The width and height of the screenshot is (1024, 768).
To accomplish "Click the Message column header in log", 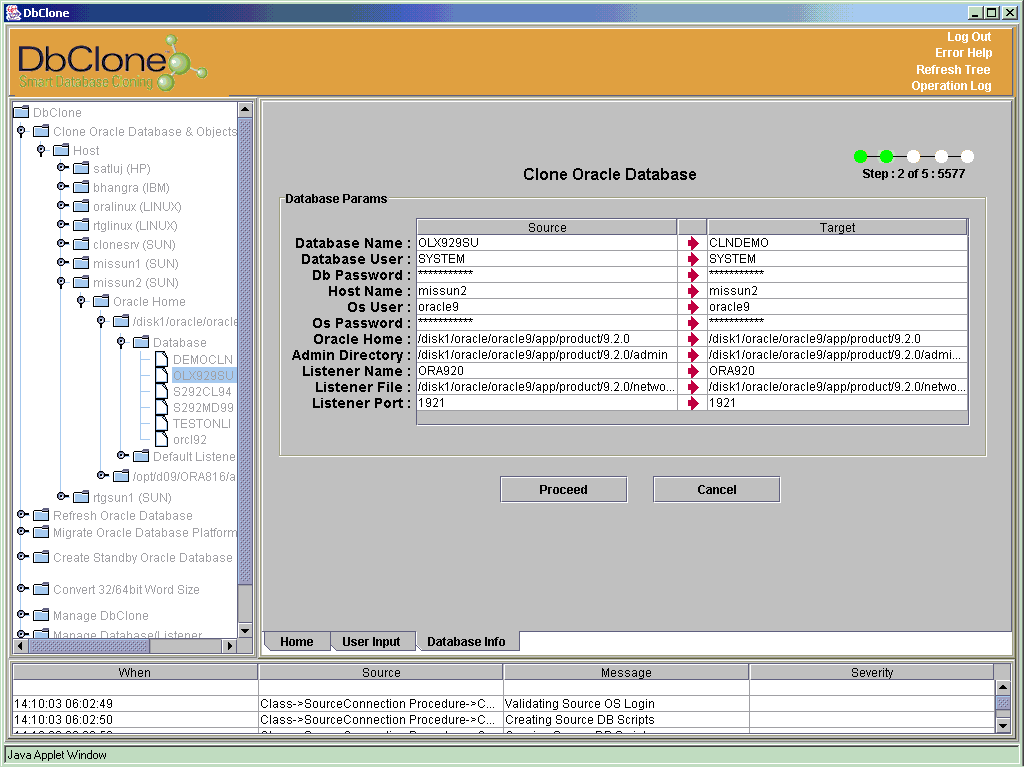I will click(626, 673).
